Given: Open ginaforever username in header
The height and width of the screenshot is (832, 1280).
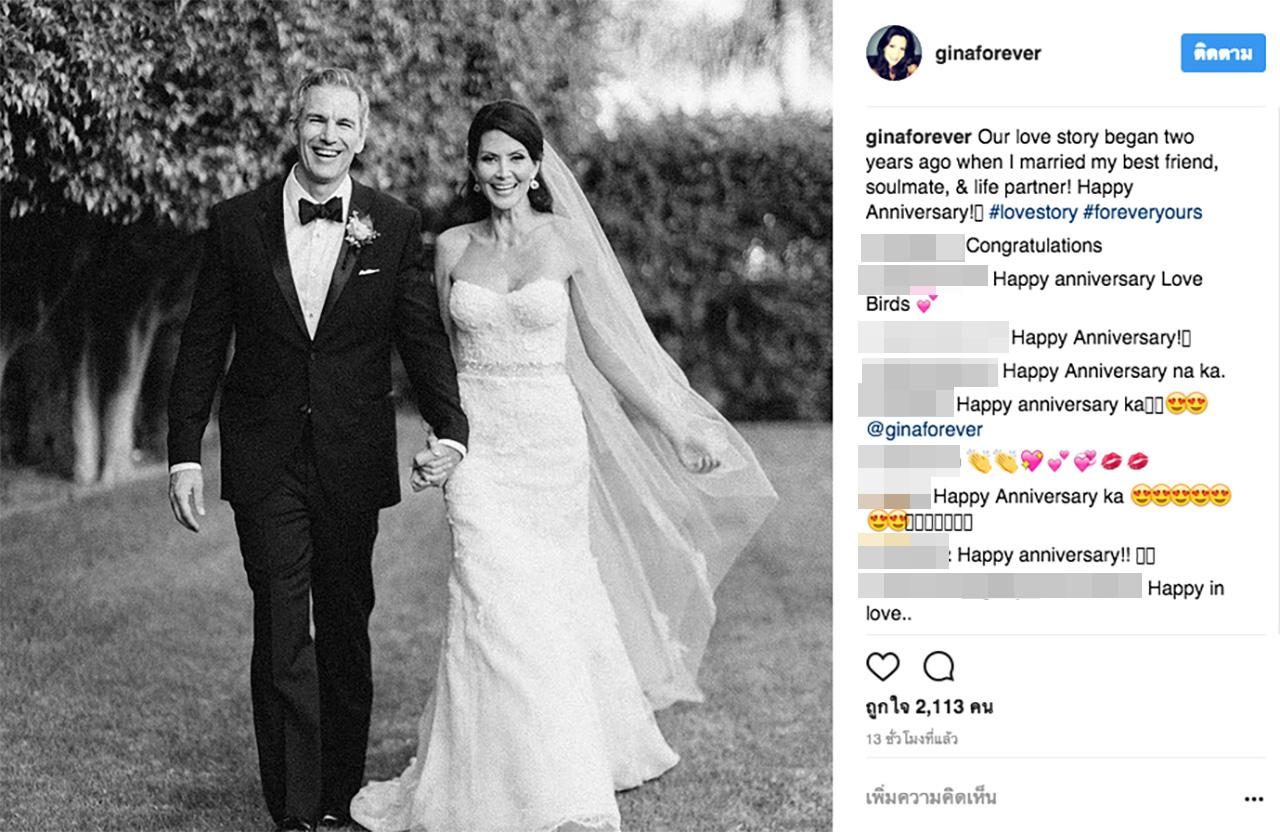Looking at the screenshot, I should pos(988,53).
